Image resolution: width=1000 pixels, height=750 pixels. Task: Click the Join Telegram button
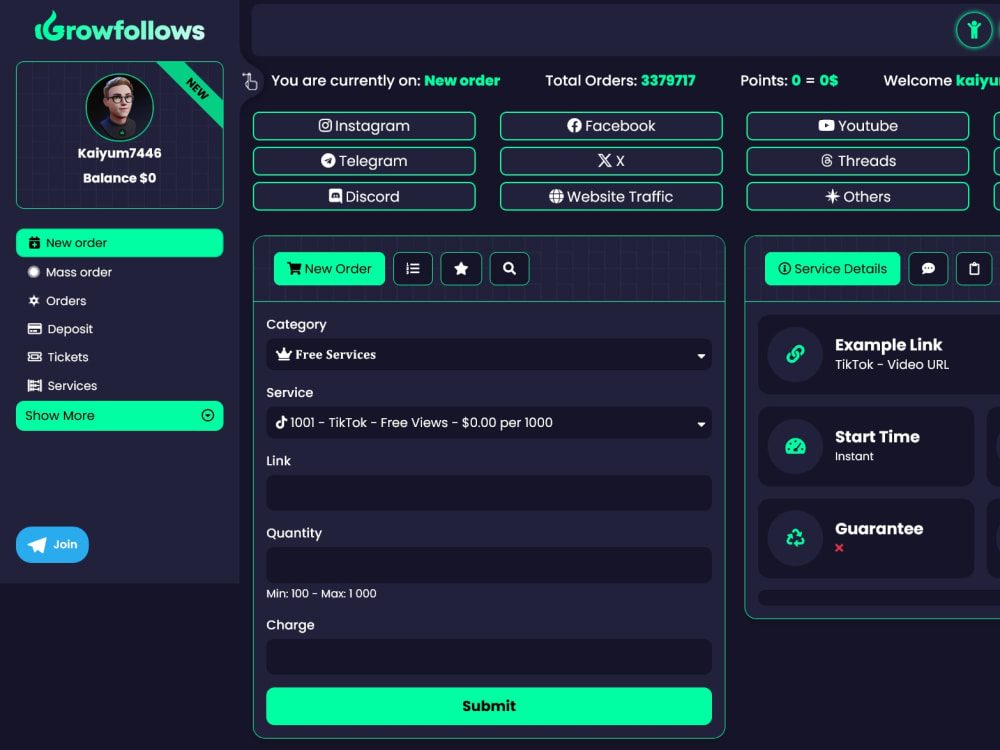point(52,545)
